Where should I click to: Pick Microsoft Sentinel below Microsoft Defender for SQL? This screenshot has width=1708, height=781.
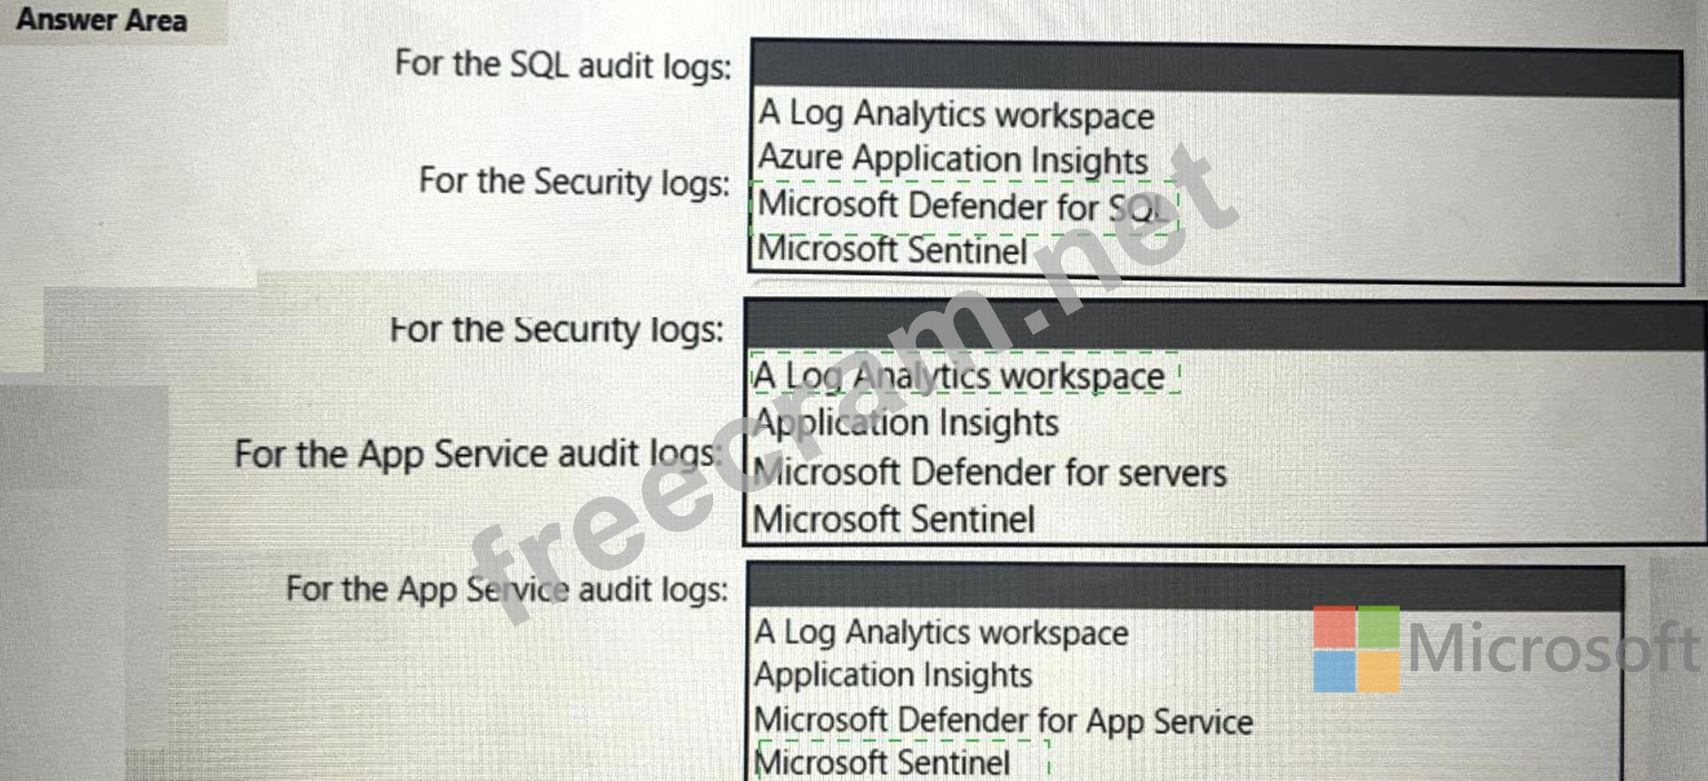892,249
